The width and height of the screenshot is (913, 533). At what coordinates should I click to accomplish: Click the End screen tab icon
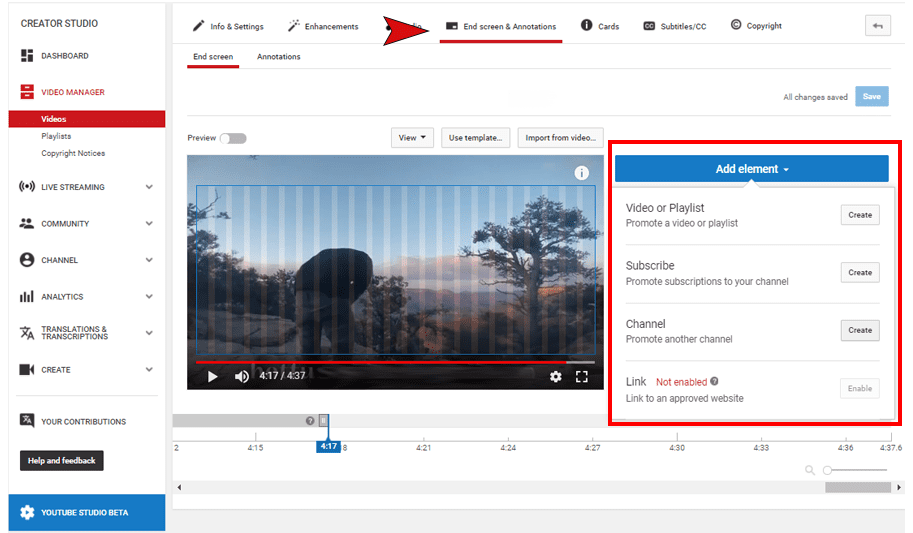(451, 26)
